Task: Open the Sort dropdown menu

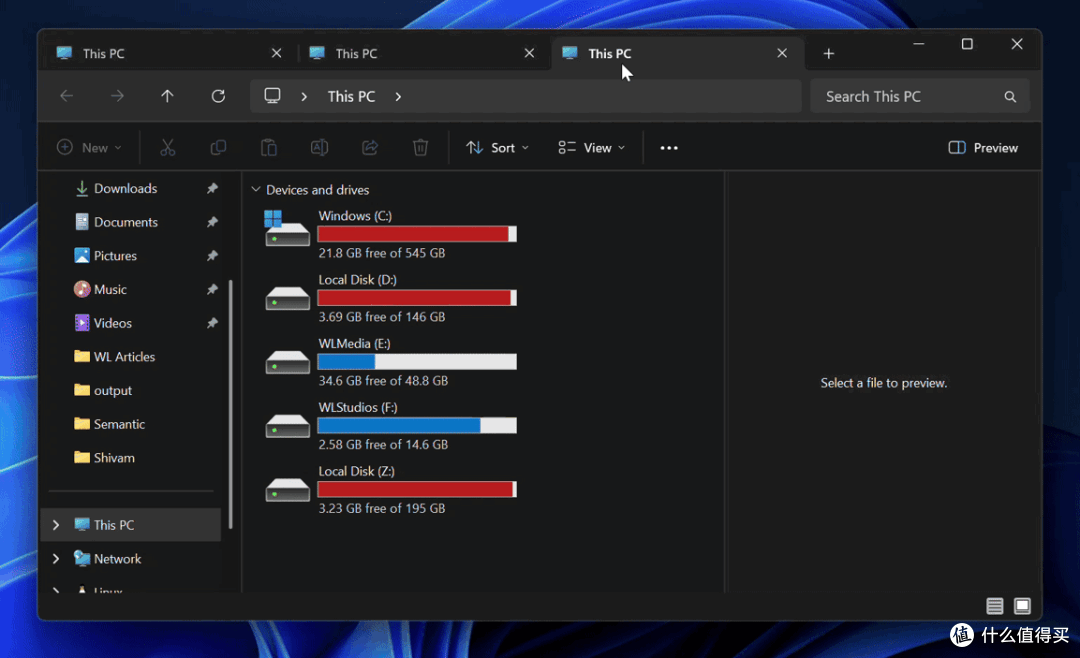Action: pyautogui.click(x=497, y=147)
